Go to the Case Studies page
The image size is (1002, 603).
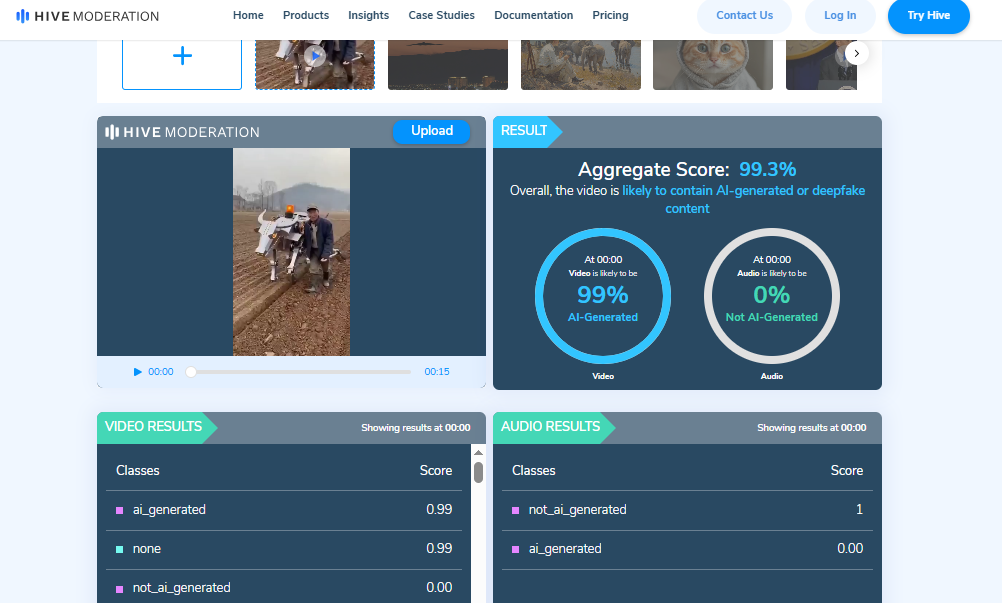441,16
